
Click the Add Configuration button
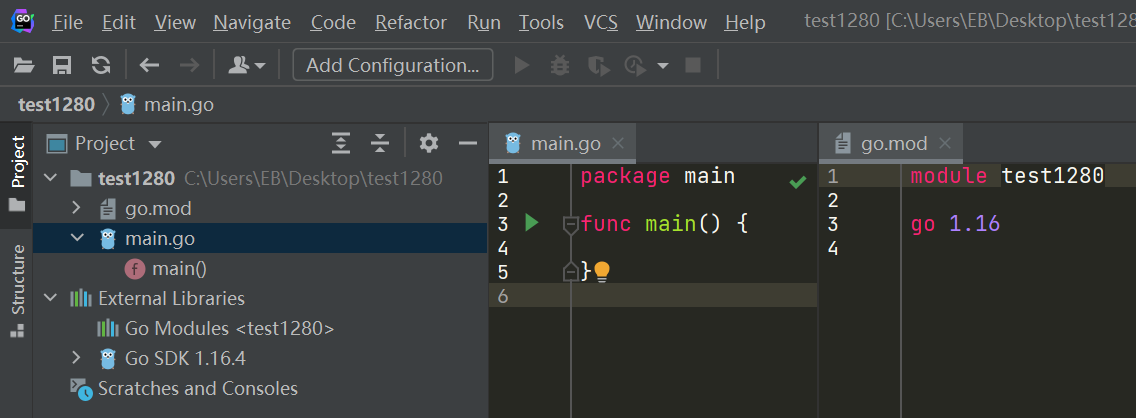point(393,65)
